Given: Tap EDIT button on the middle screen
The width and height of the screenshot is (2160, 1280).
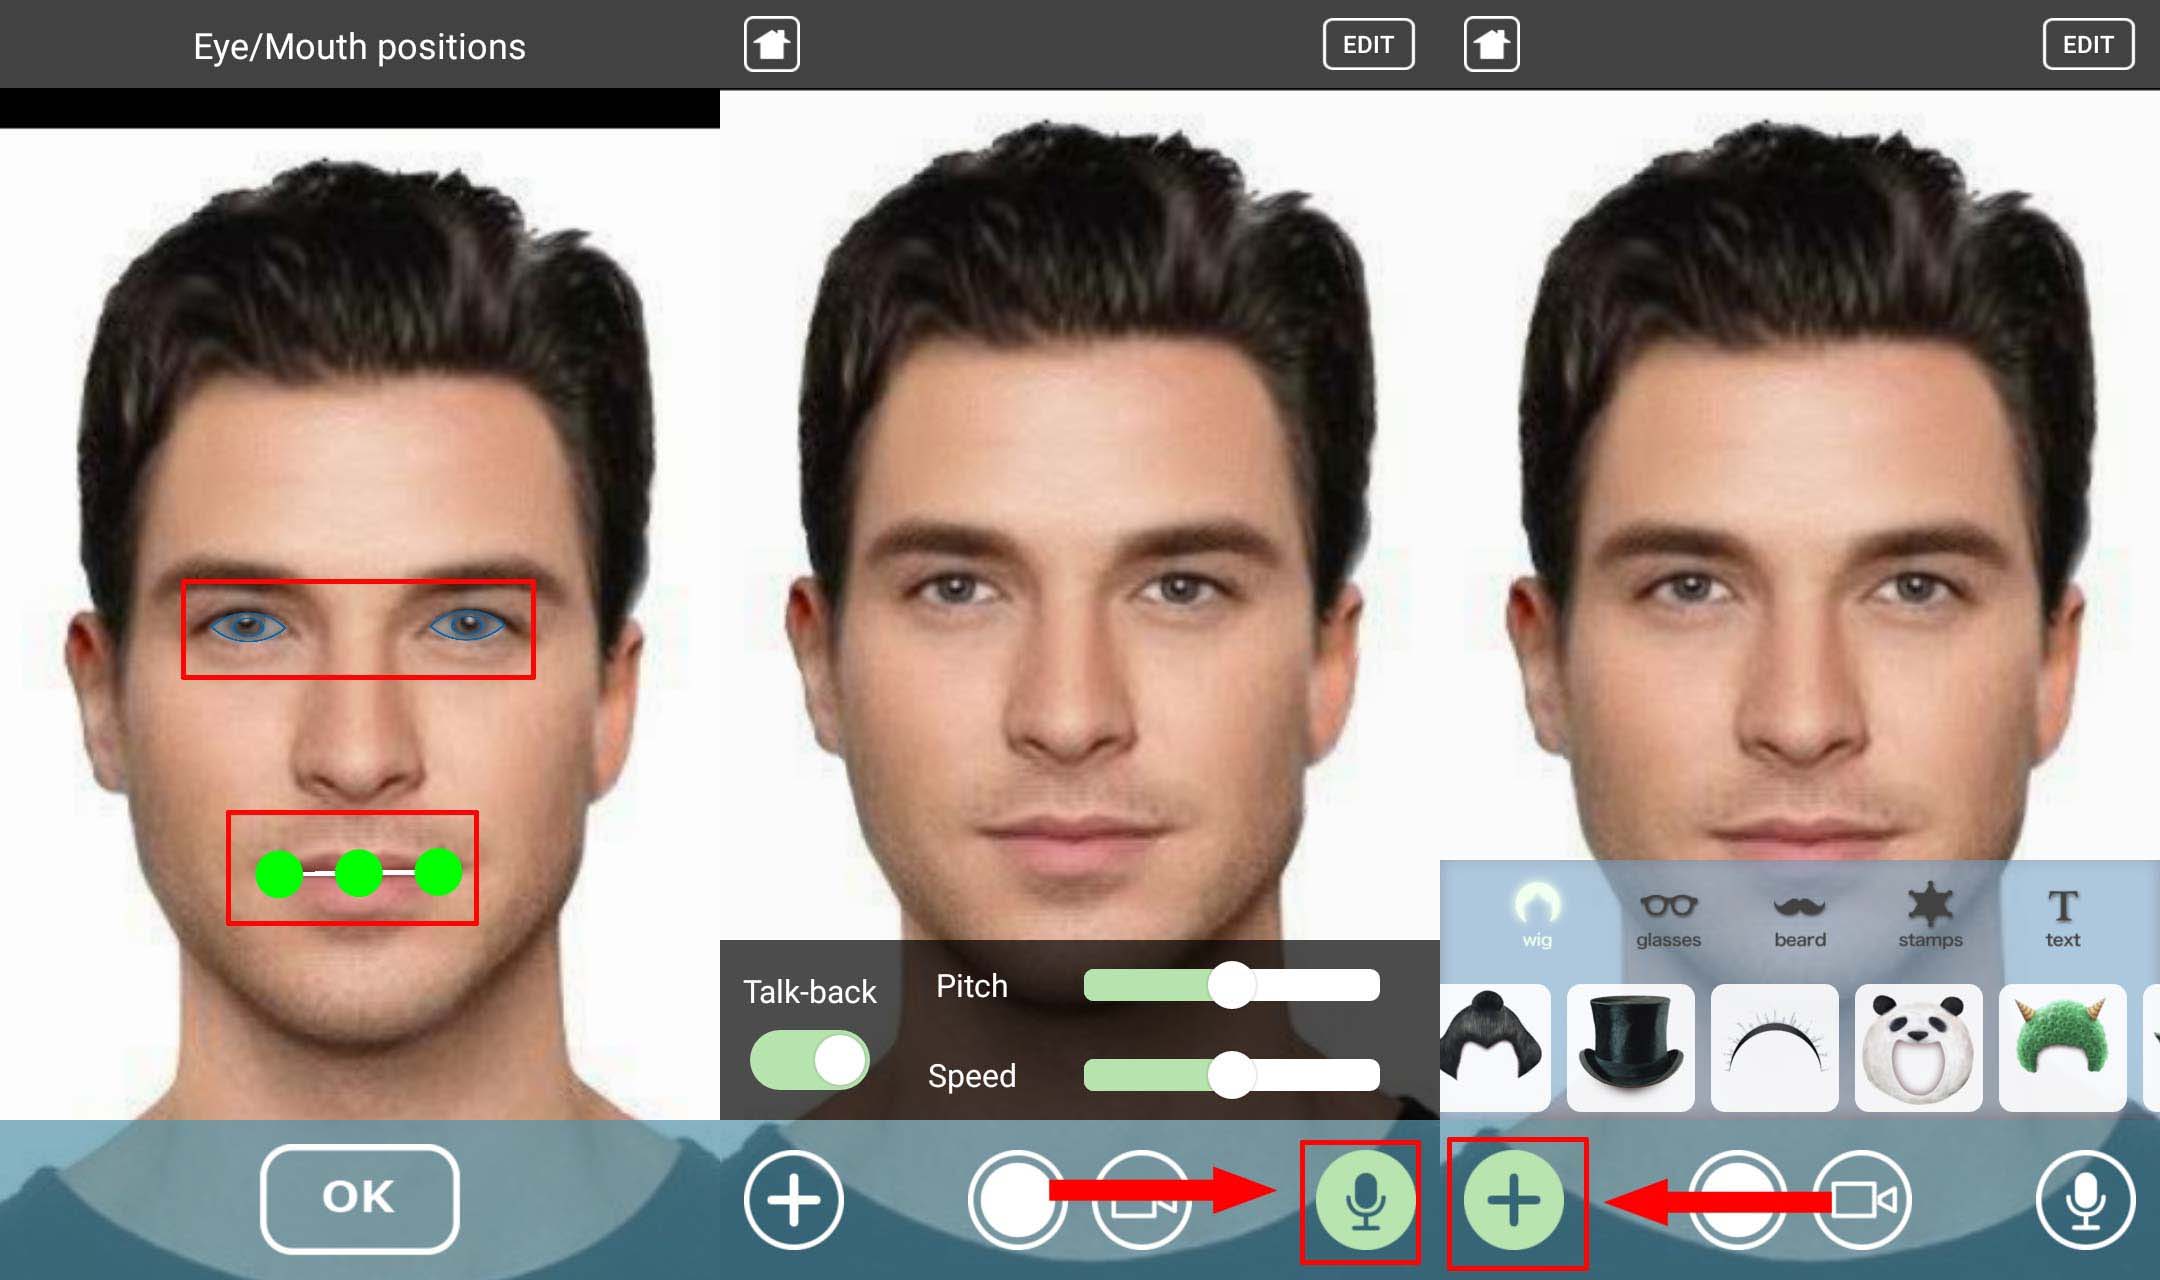Looking at the screenshot, I should click(1368, 45).
